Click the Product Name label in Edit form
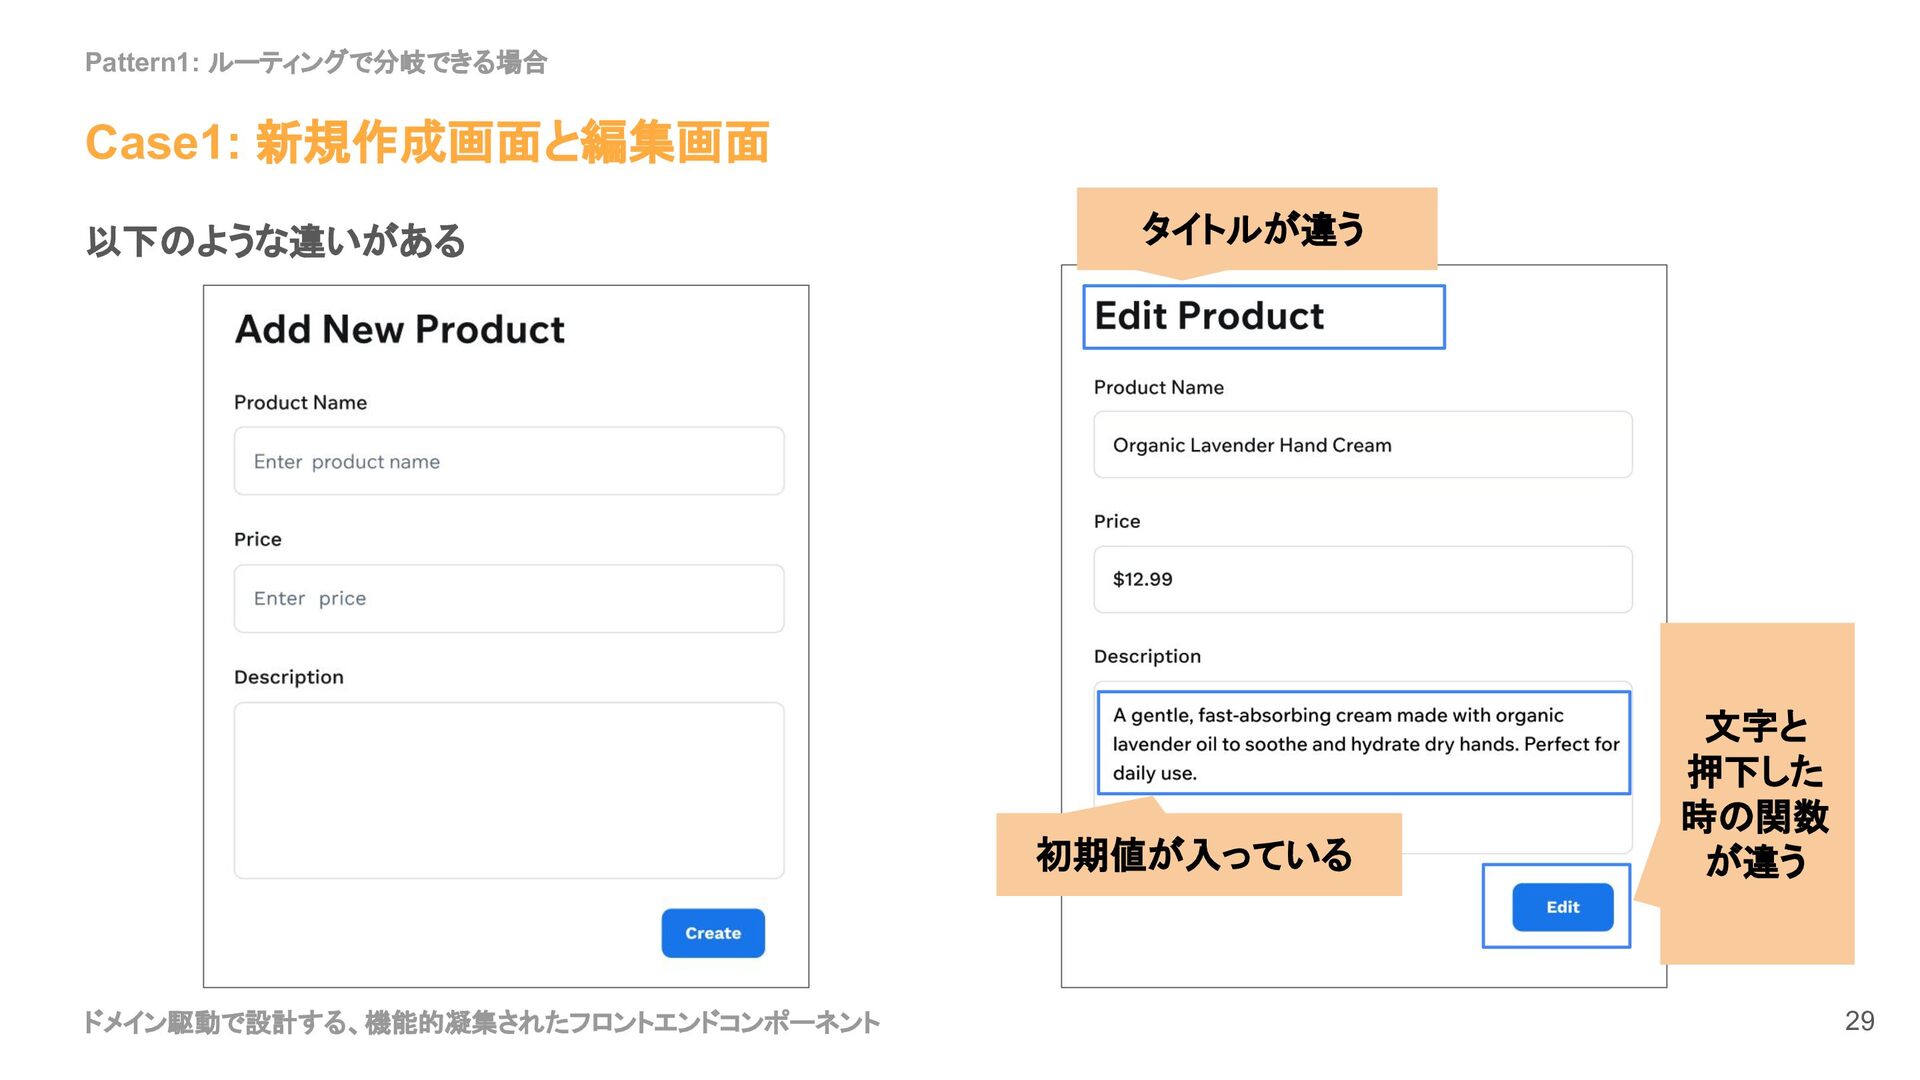Screen dimensions: 1920x1080 (1159, 387)
